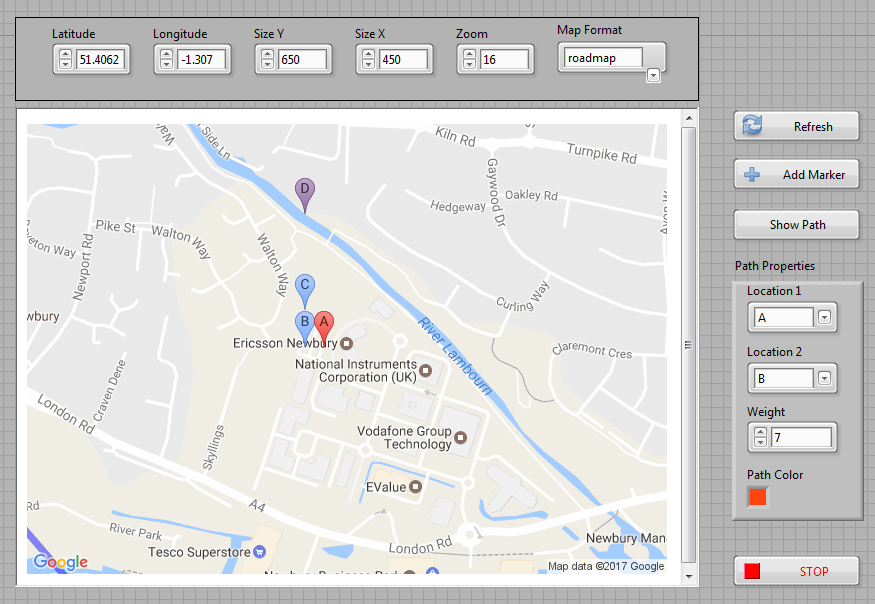
Task: Decrement Size Y with the down arrow
Action: coord(267,64)
